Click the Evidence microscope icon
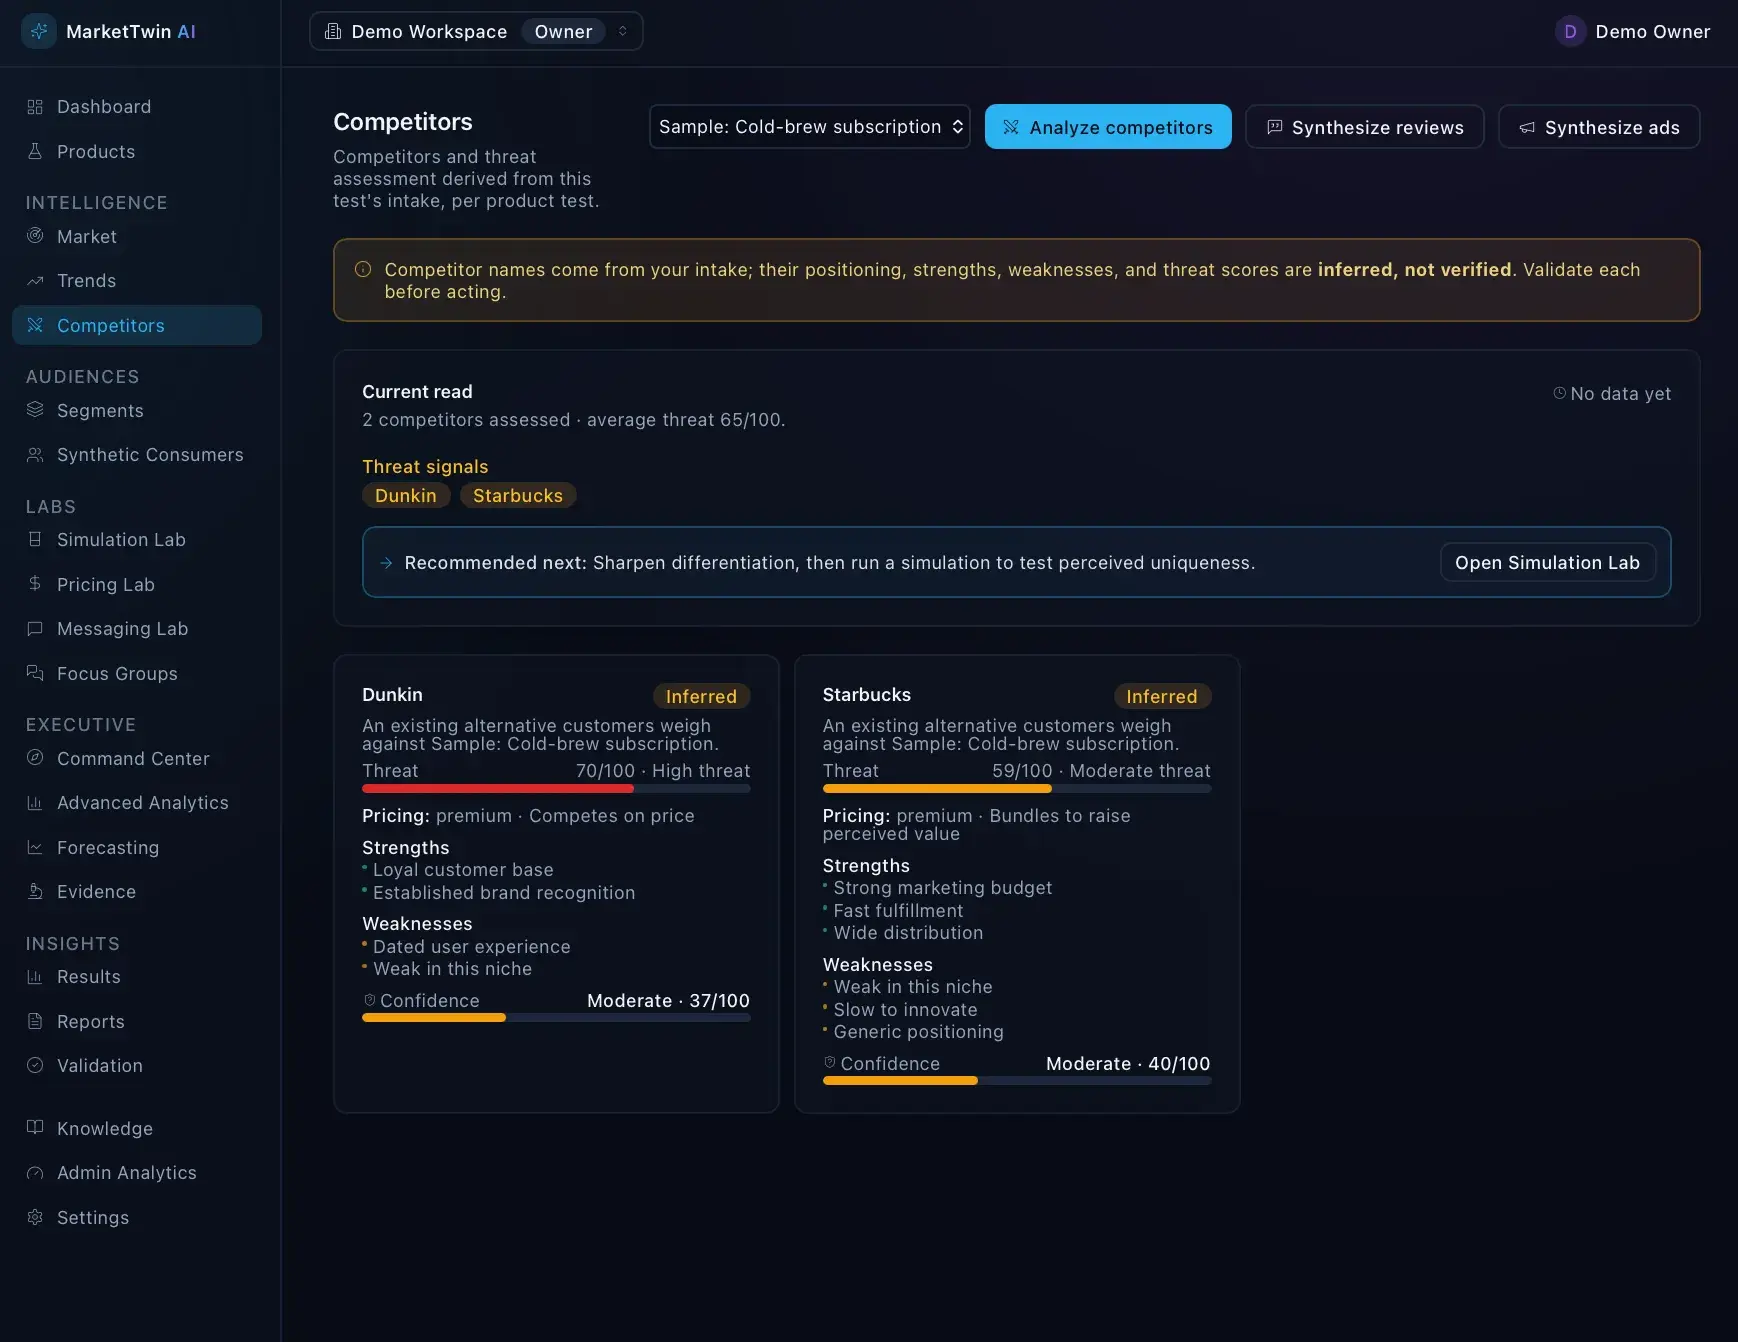 (35, 892)
